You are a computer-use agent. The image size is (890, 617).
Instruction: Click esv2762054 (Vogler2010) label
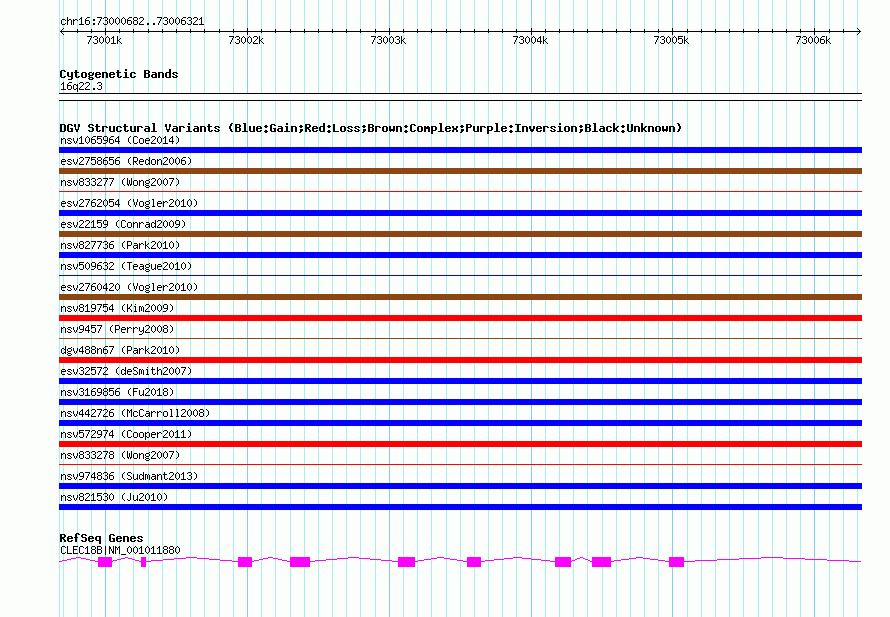click(x=129, y=203)
